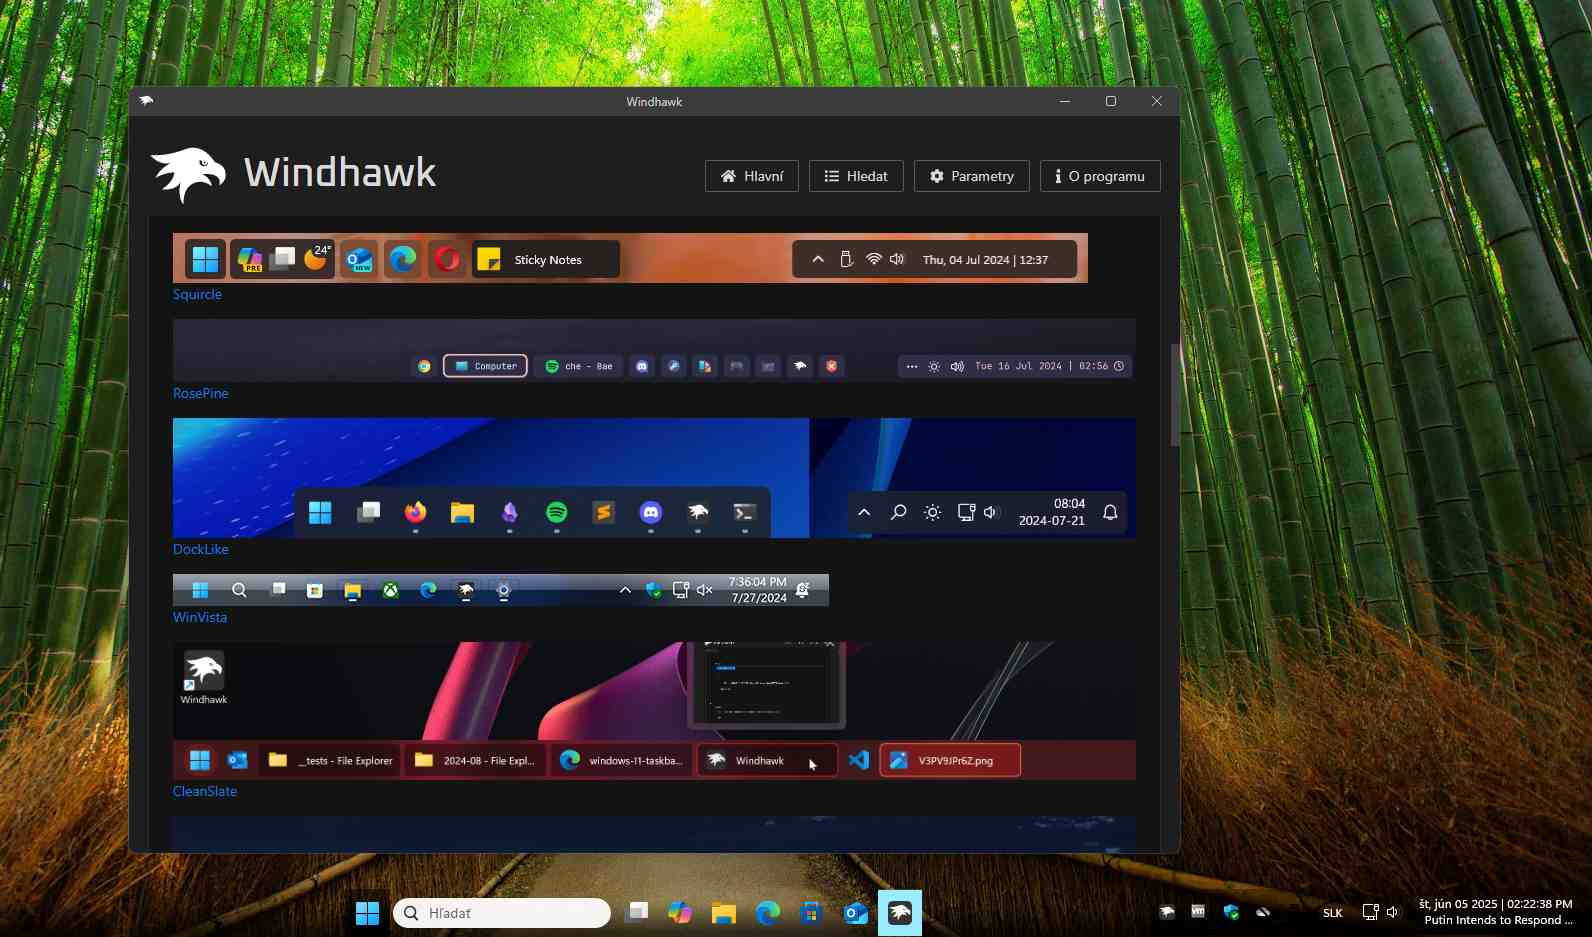Click the WinVista taskbar preview image
The height and width of the screenshot is (937, 1592).
(501, 590)
